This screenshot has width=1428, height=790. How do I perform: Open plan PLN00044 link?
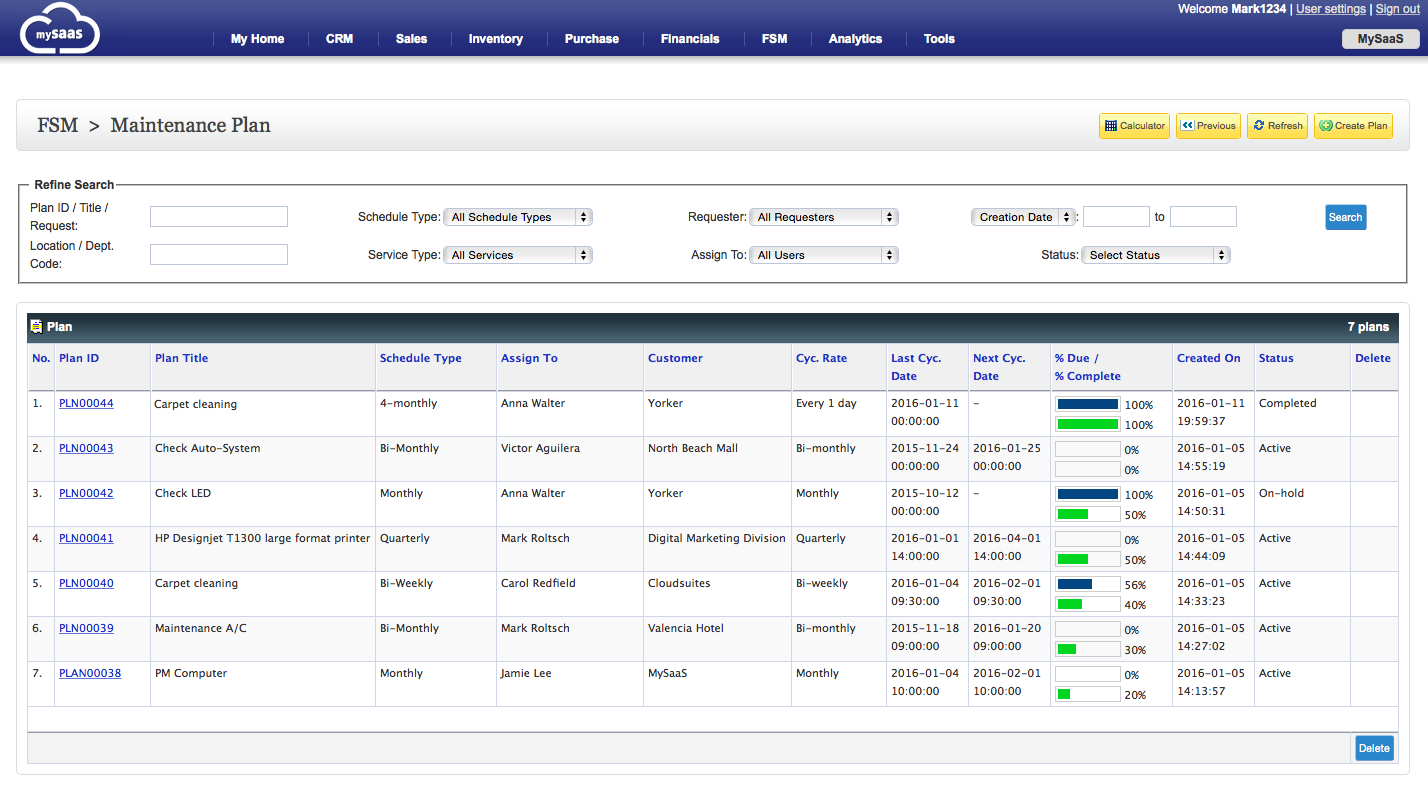[x=86, y=404]
